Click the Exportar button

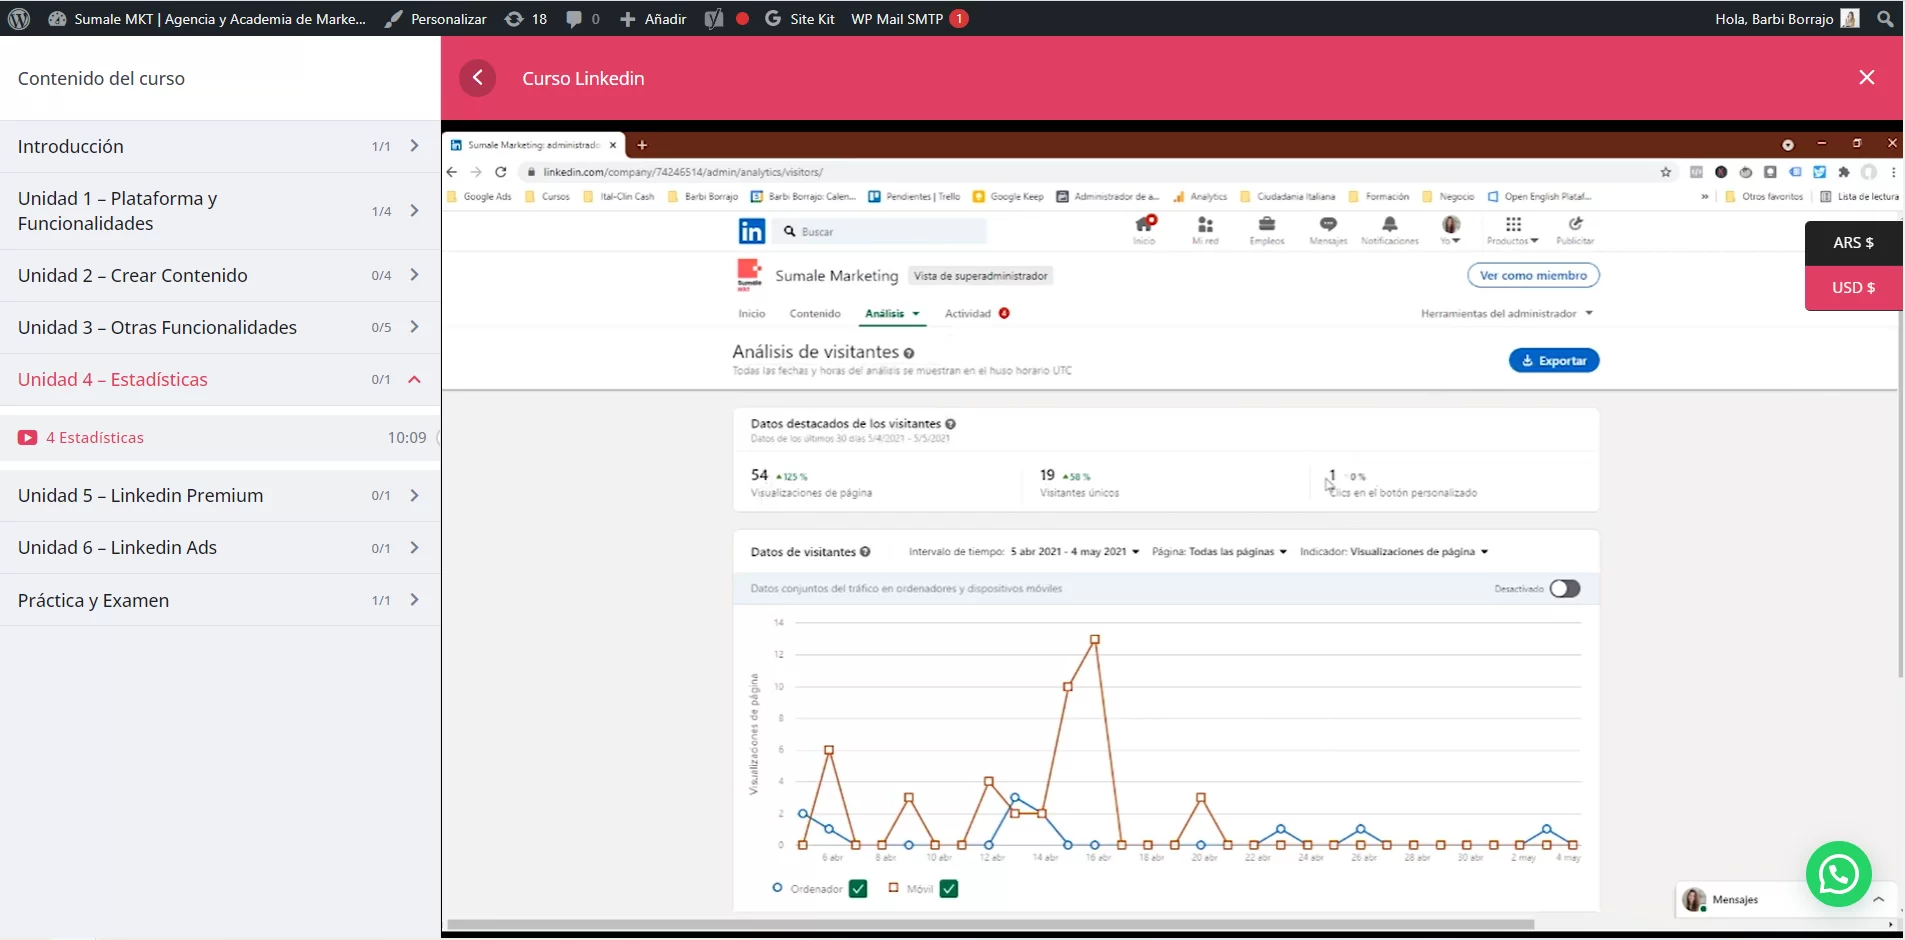[x=1554, y=361]
